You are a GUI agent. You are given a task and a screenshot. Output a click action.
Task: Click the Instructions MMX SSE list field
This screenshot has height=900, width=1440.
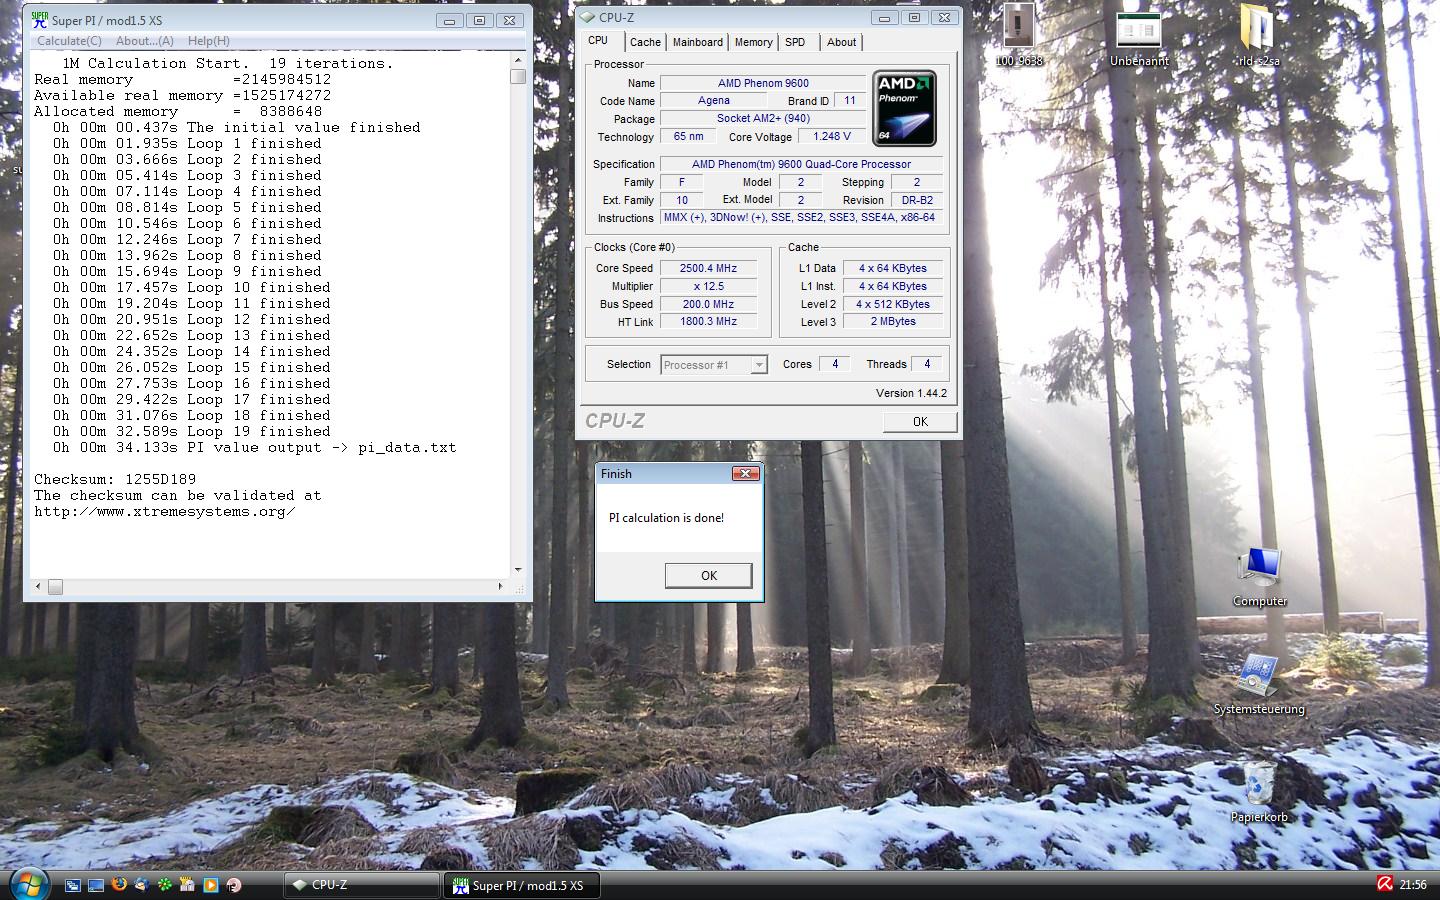coord(800,217)
